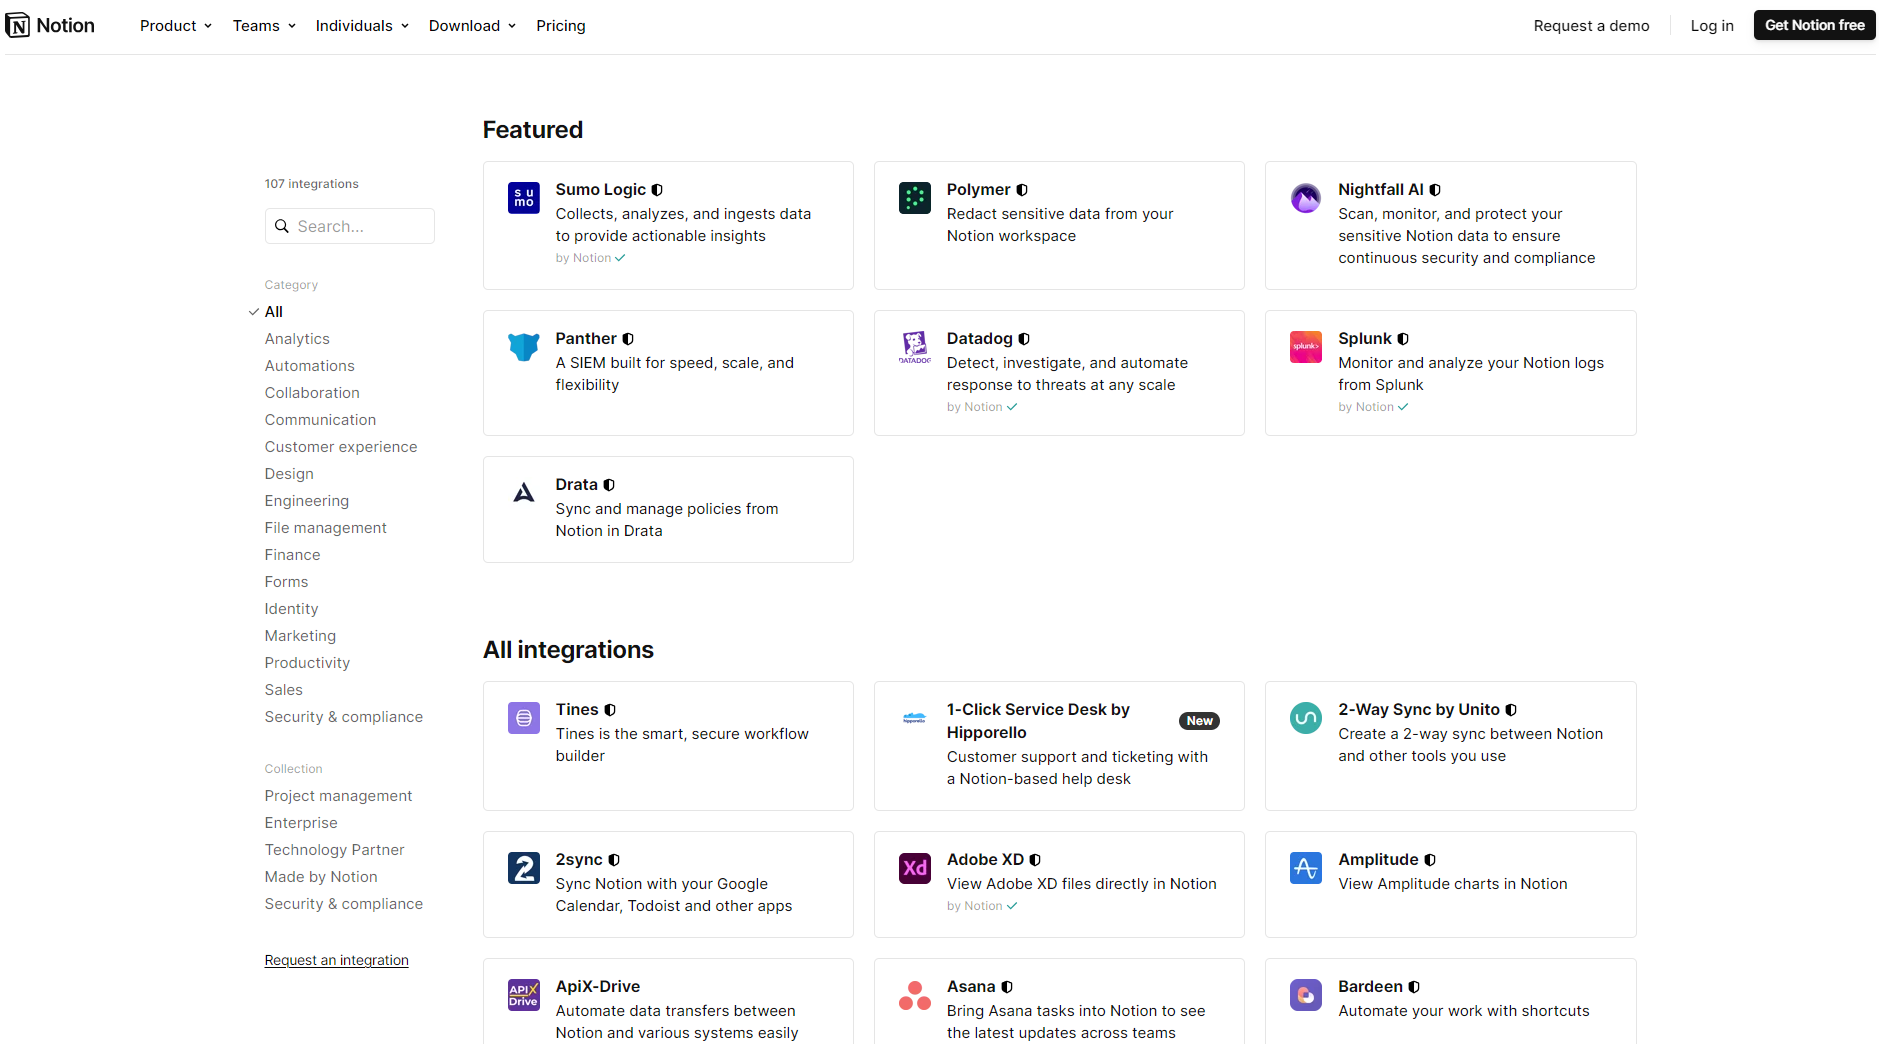Click the Polymer app icon
1879x1044 pixels.
915,198
